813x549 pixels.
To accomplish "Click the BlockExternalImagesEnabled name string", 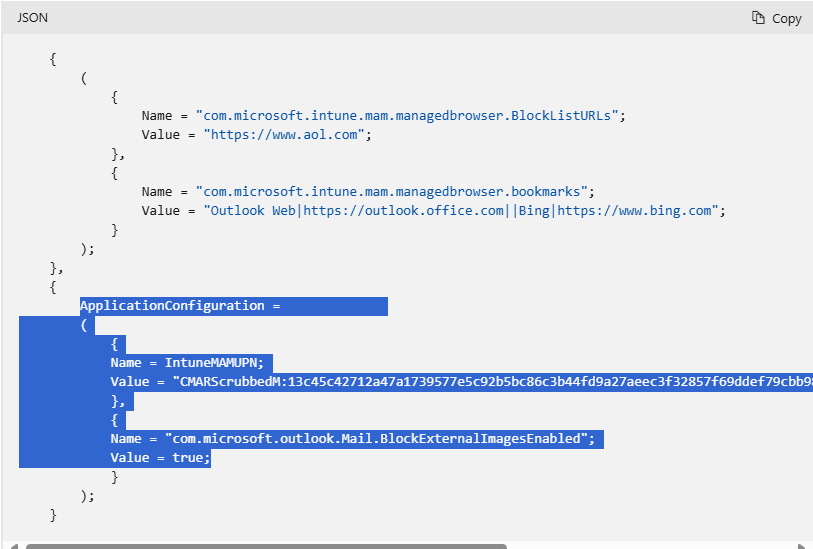I will click(x=376, y=439).
